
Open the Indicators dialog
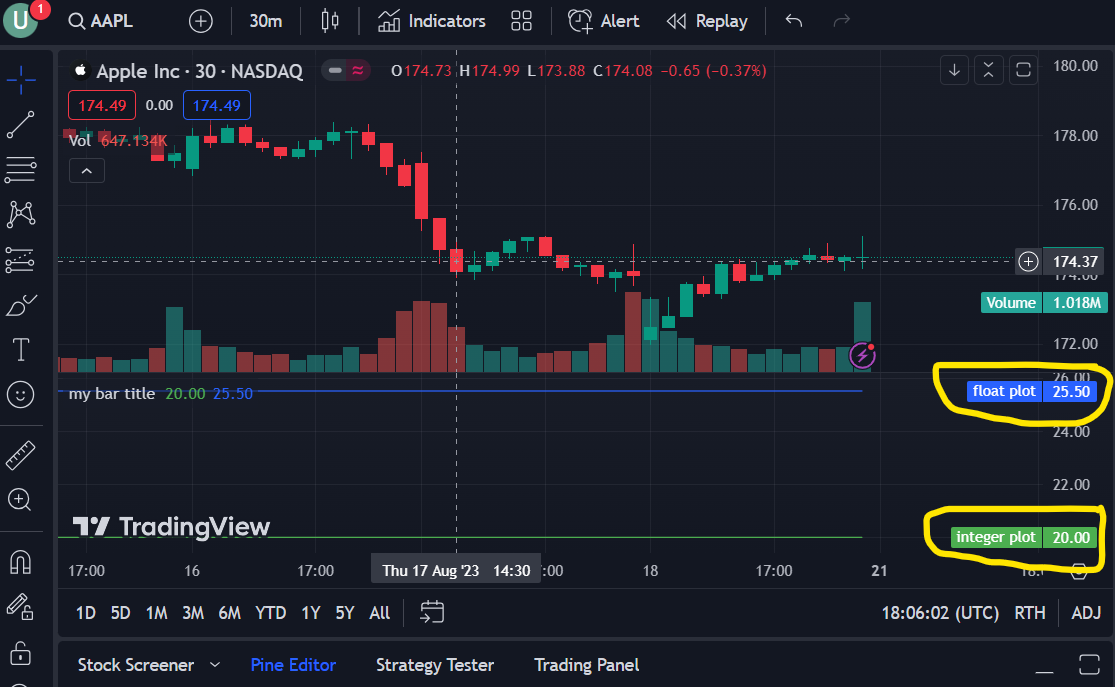[432, 21]
